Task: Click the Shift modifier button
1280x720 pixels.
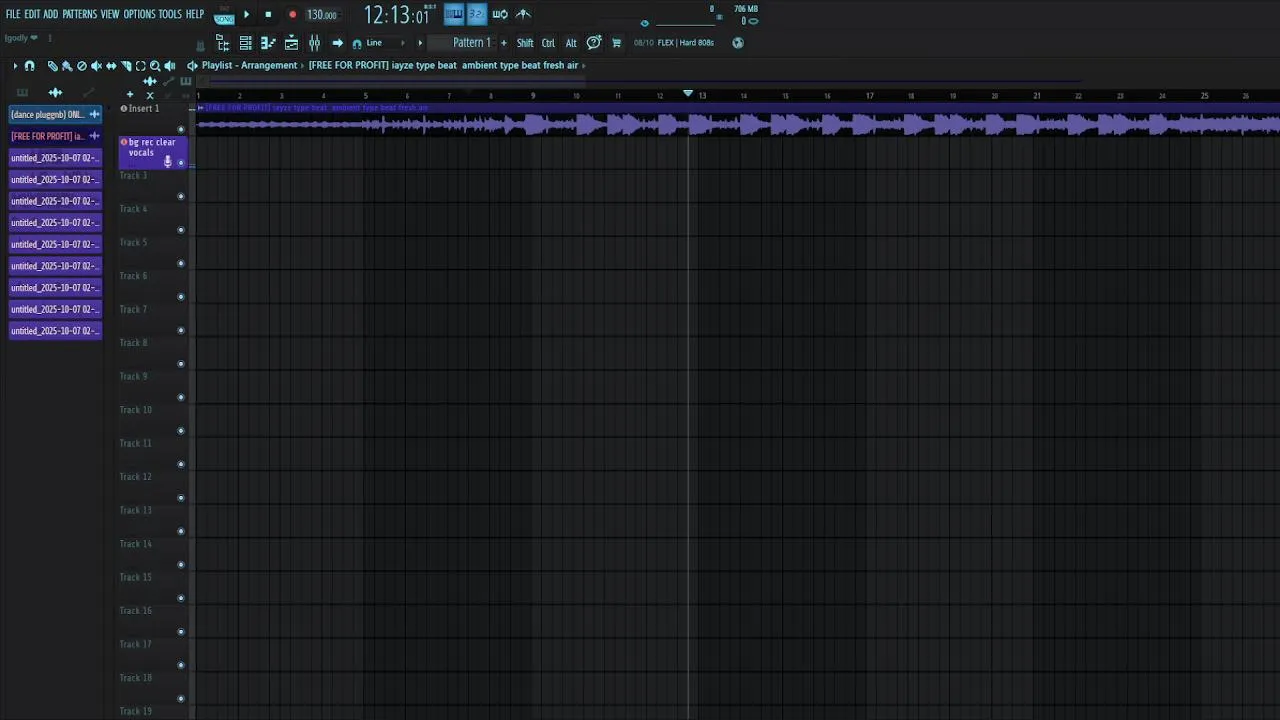Action: click(525, 43)
